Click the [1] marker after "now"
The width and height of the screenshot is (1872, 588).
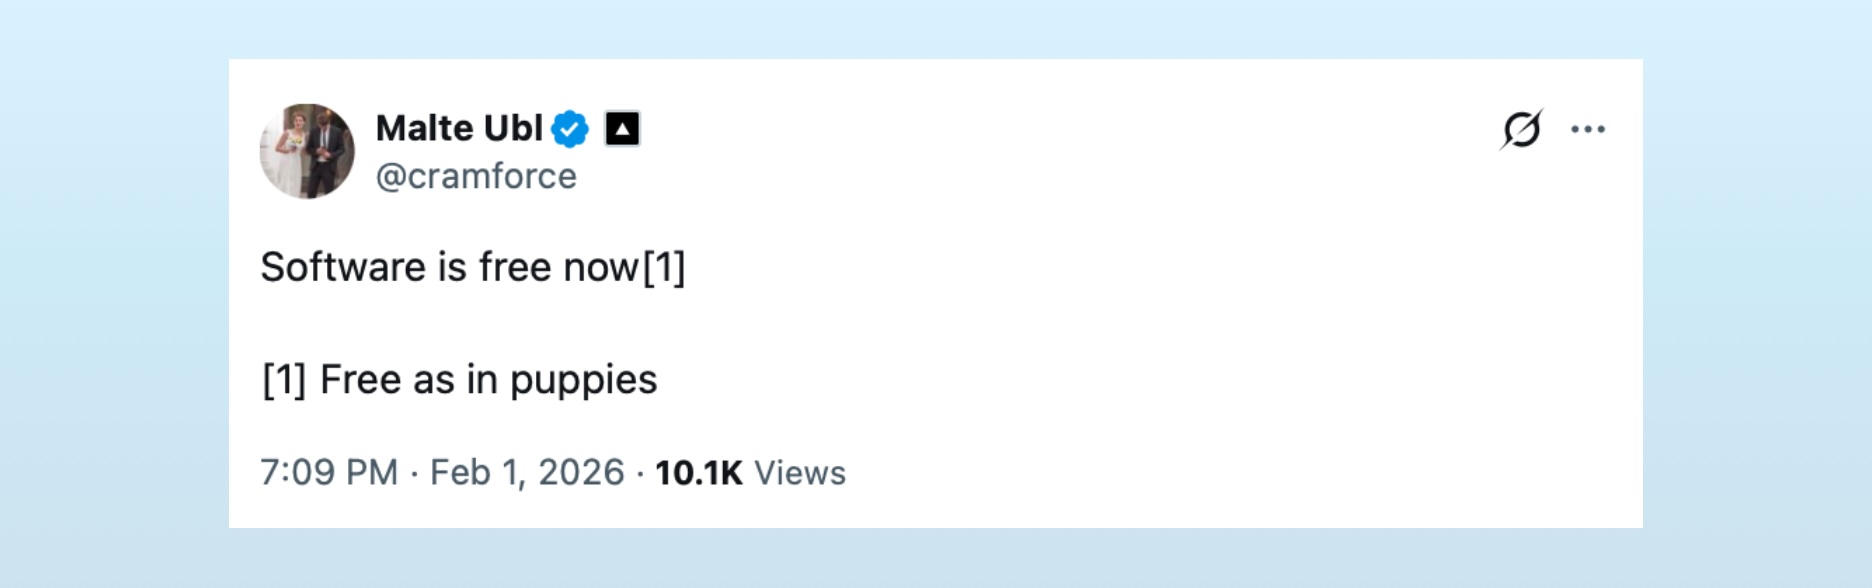coord(664,267)
